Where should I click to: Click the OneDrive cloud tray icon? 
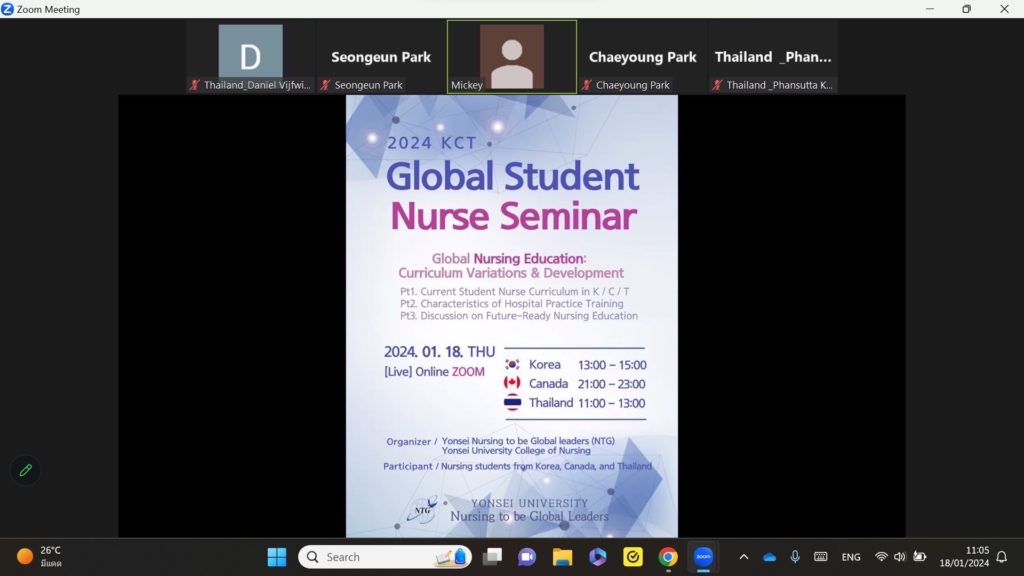pyautogui.click(x=769, y=557)
